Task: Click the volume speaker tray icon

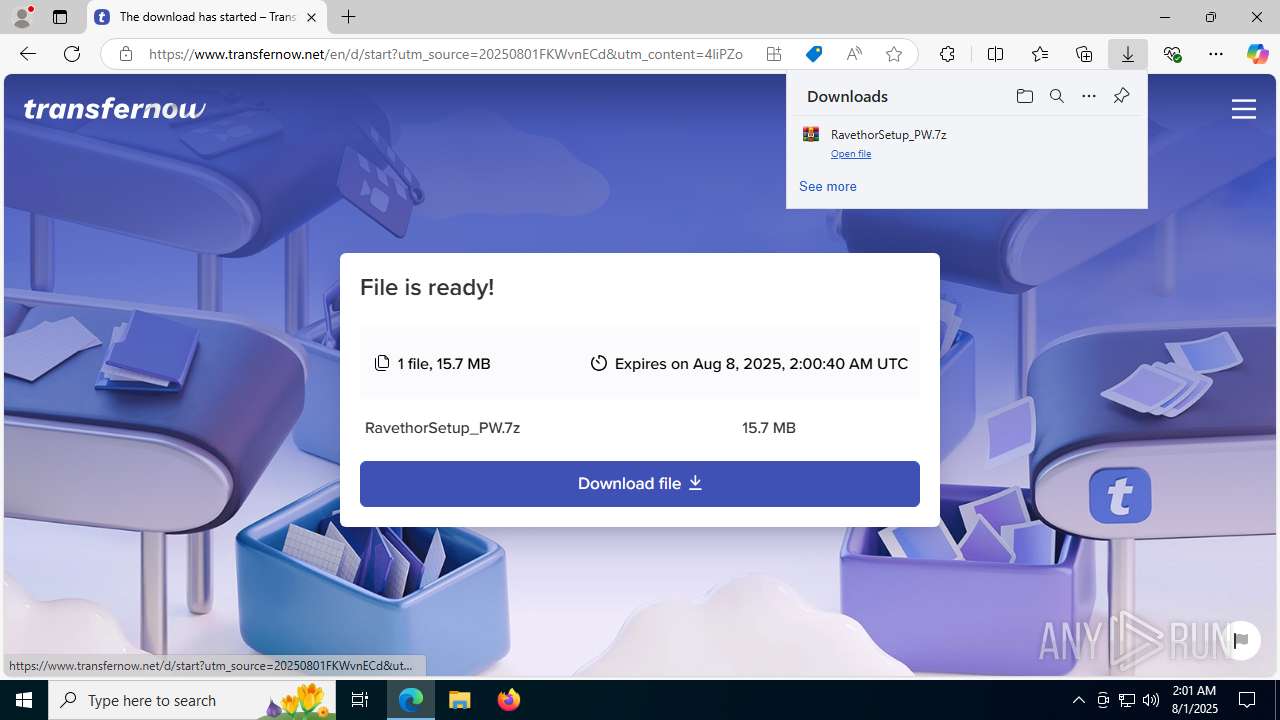Action: coord(1150,700)
